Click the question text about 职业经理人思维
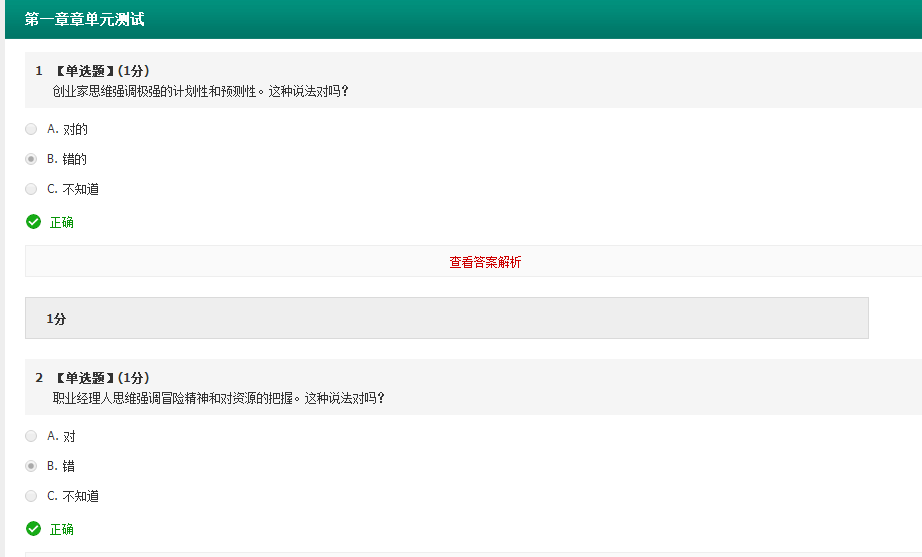This screenshot has height=557, width=922. (218, 398)
